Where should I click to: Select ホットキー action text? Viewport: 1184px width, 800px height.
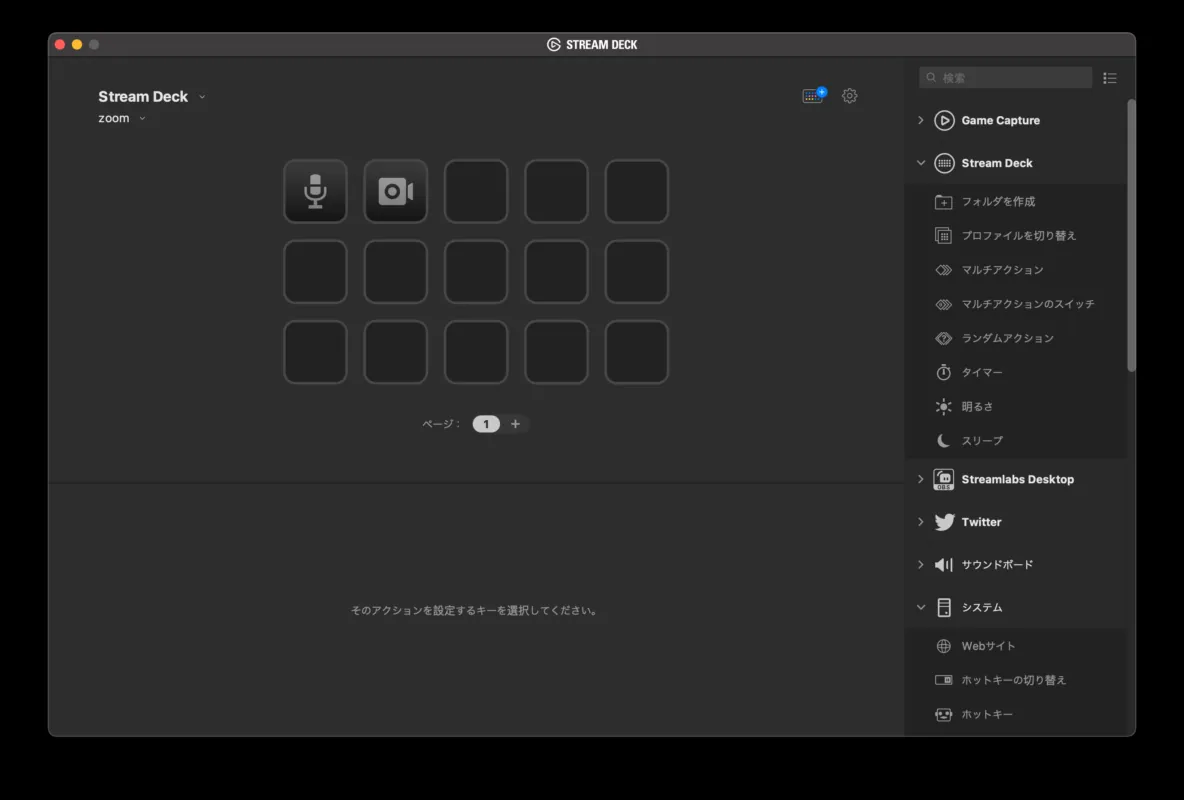(987, 714)
